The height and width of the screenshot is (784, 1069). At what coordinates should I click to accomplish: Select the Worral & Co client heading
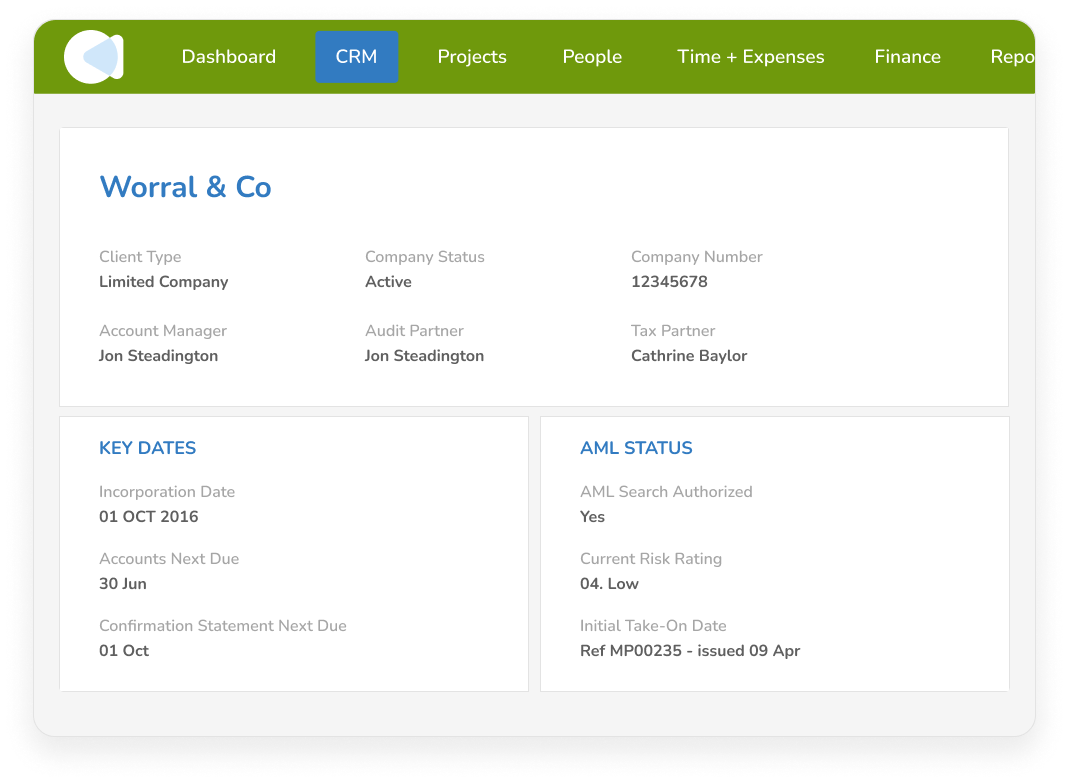click(185, 187)
